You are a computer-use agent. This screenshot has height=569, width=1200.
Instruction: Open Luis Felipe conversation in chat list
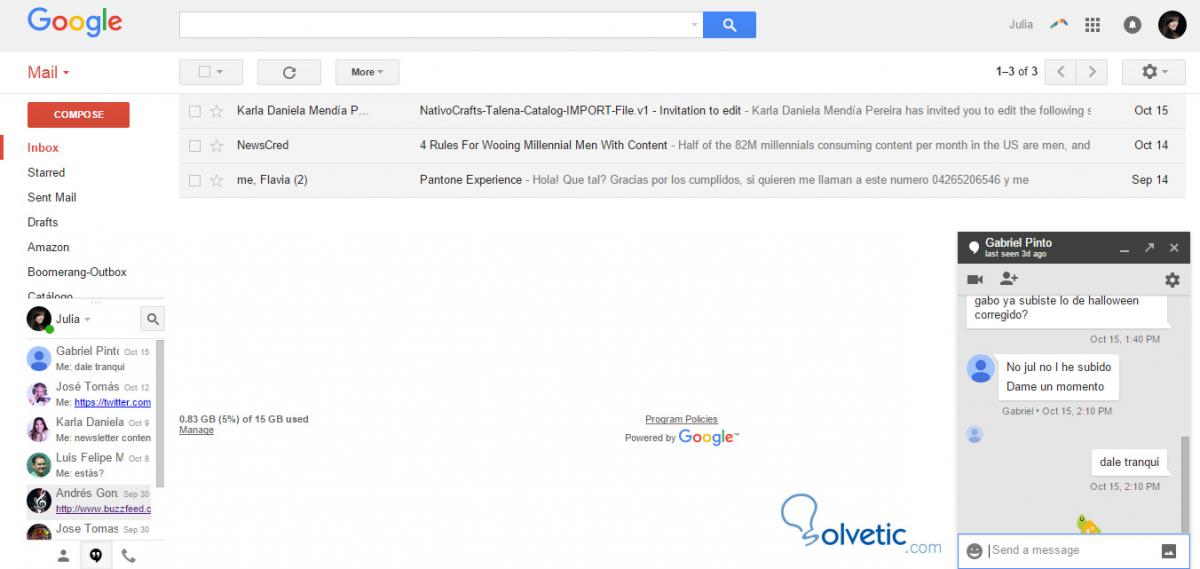pyautogui.click(x=88, y=465)
